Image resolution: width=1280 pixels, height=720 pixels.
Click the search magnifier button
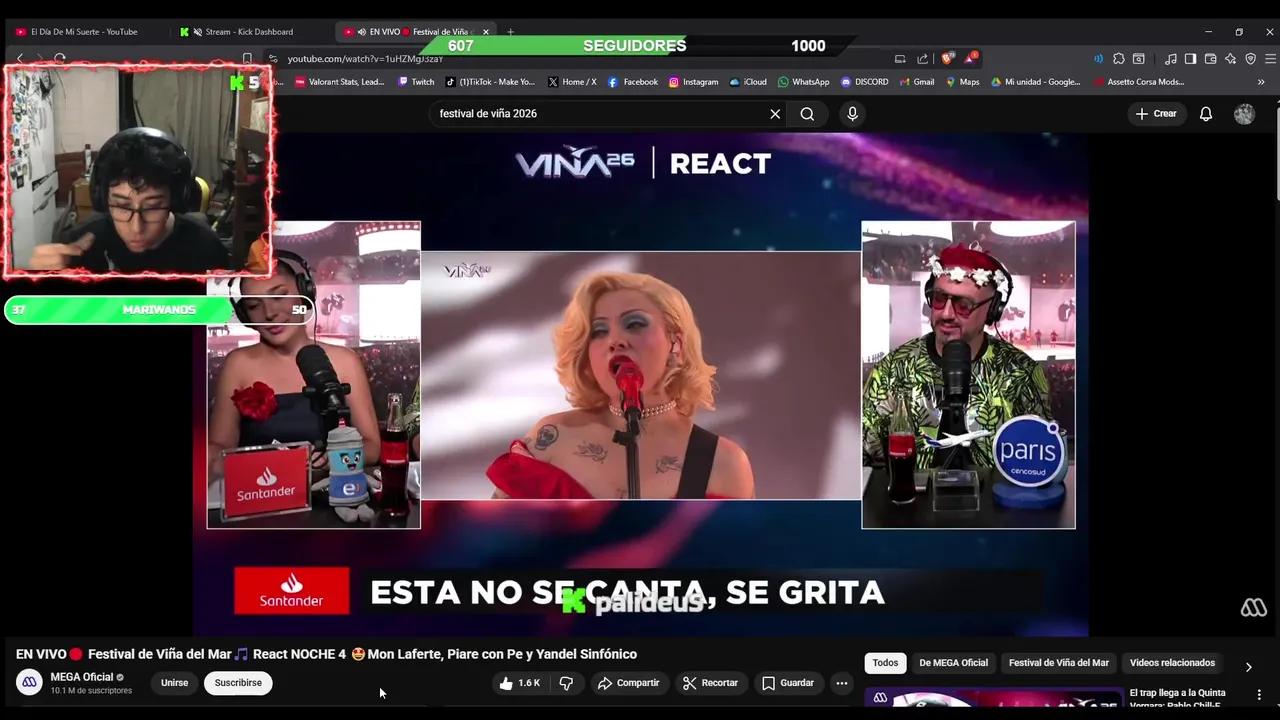point(807,114)
